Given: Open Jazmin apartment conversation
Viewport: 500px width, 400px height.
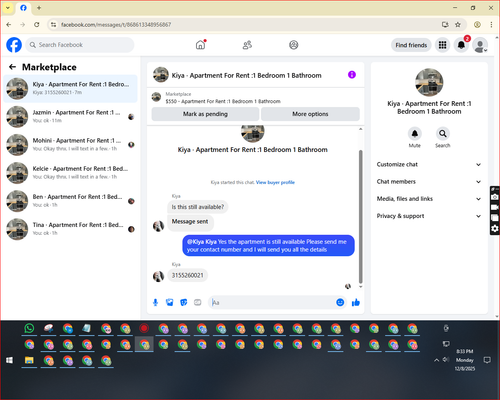Looking at the screenshot, I should 70,117.
